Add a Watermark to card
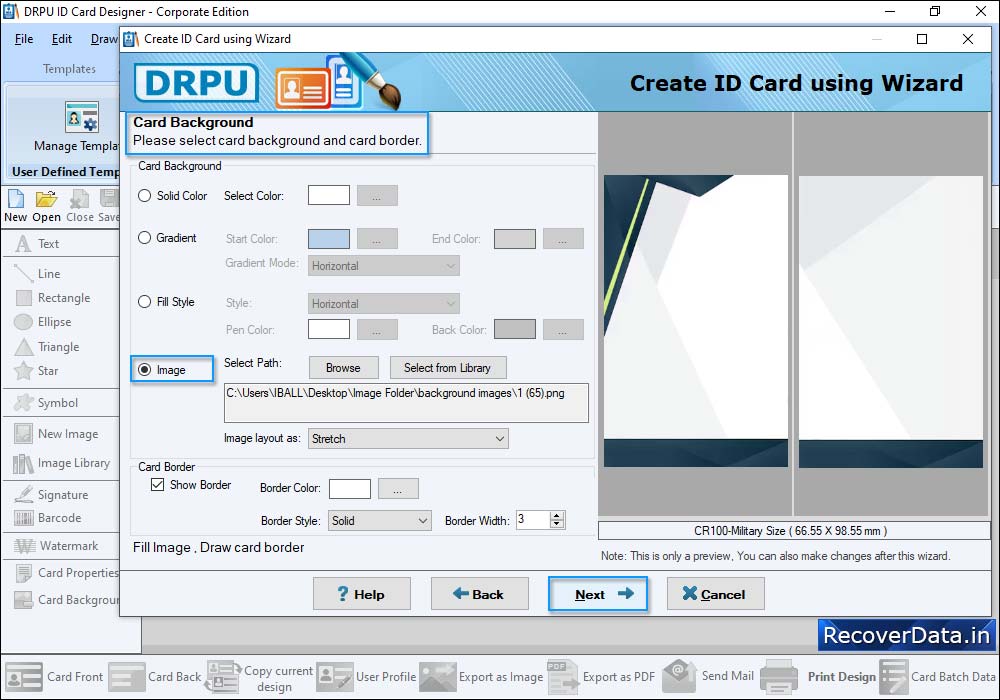Screen dimensions: 1000x700 [x=57, y=546]
